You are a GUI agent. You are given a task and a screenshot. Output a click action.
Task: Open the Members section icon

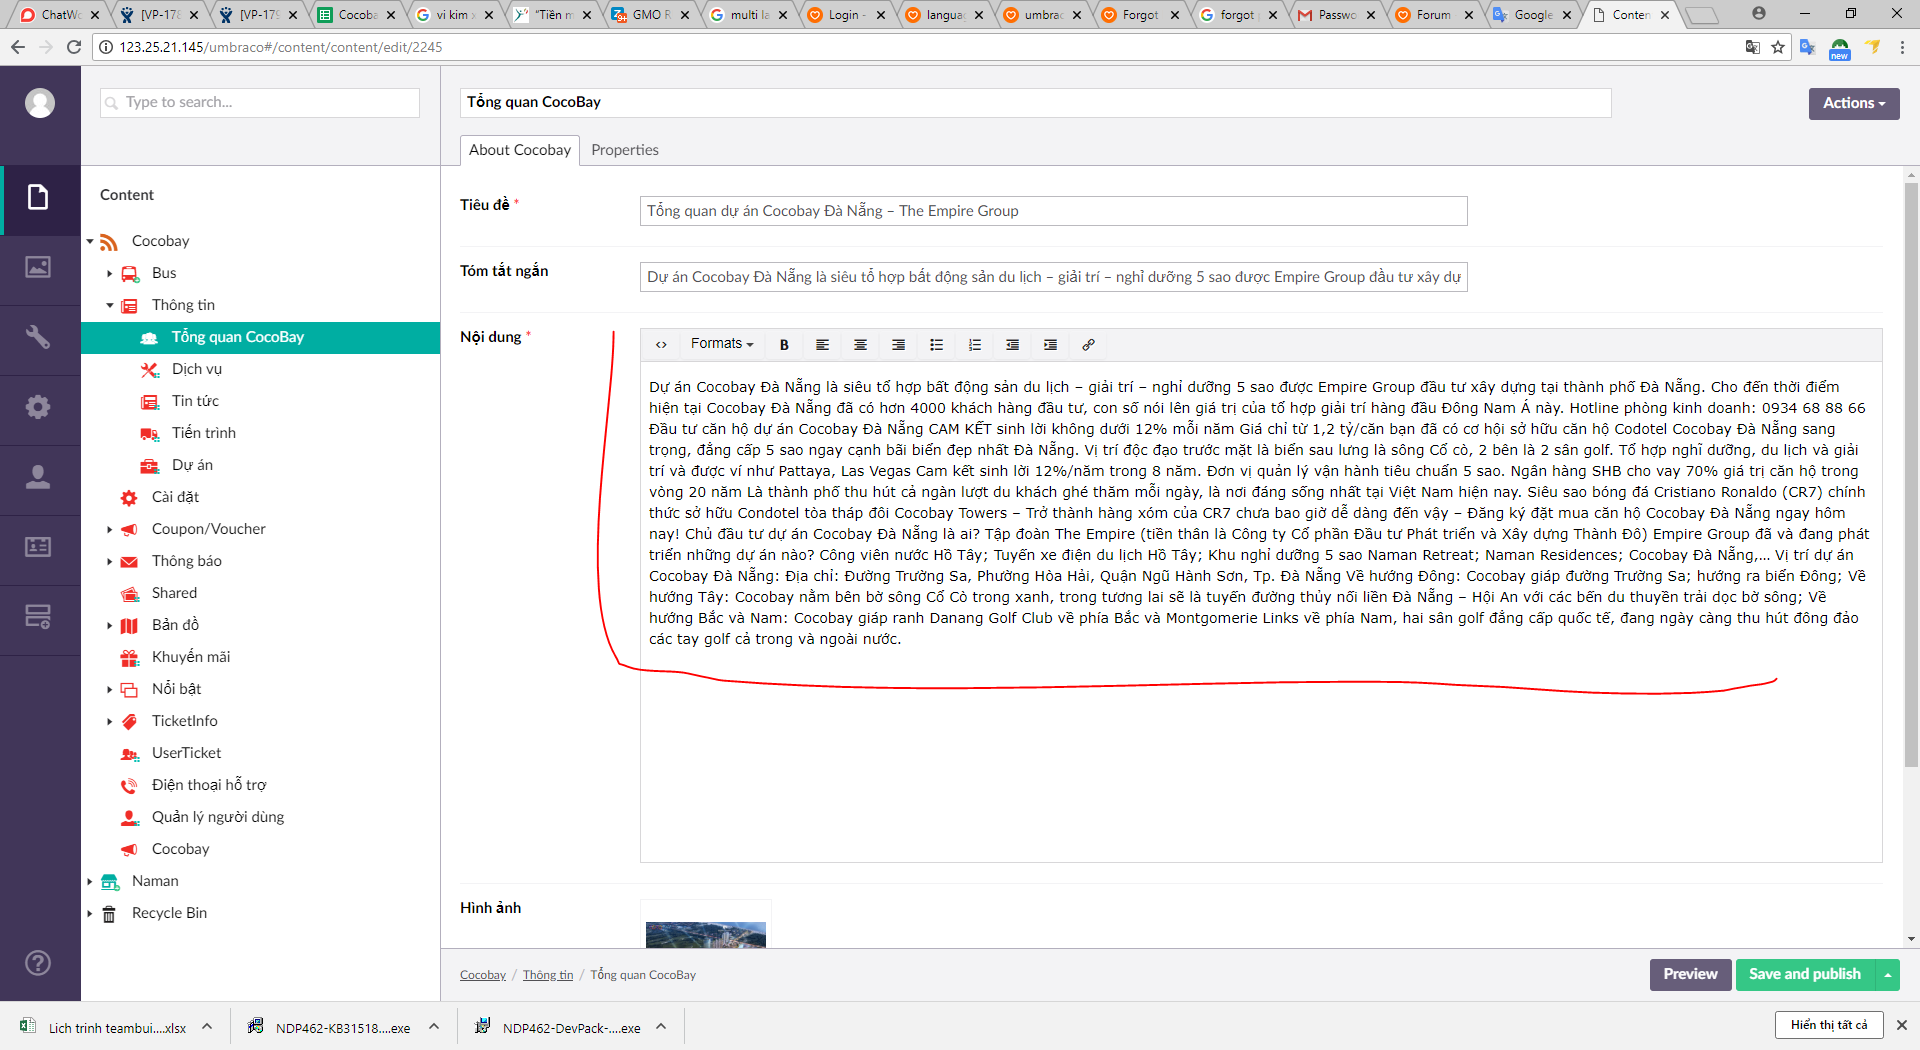pyautogui.click(x=38, y=547)
